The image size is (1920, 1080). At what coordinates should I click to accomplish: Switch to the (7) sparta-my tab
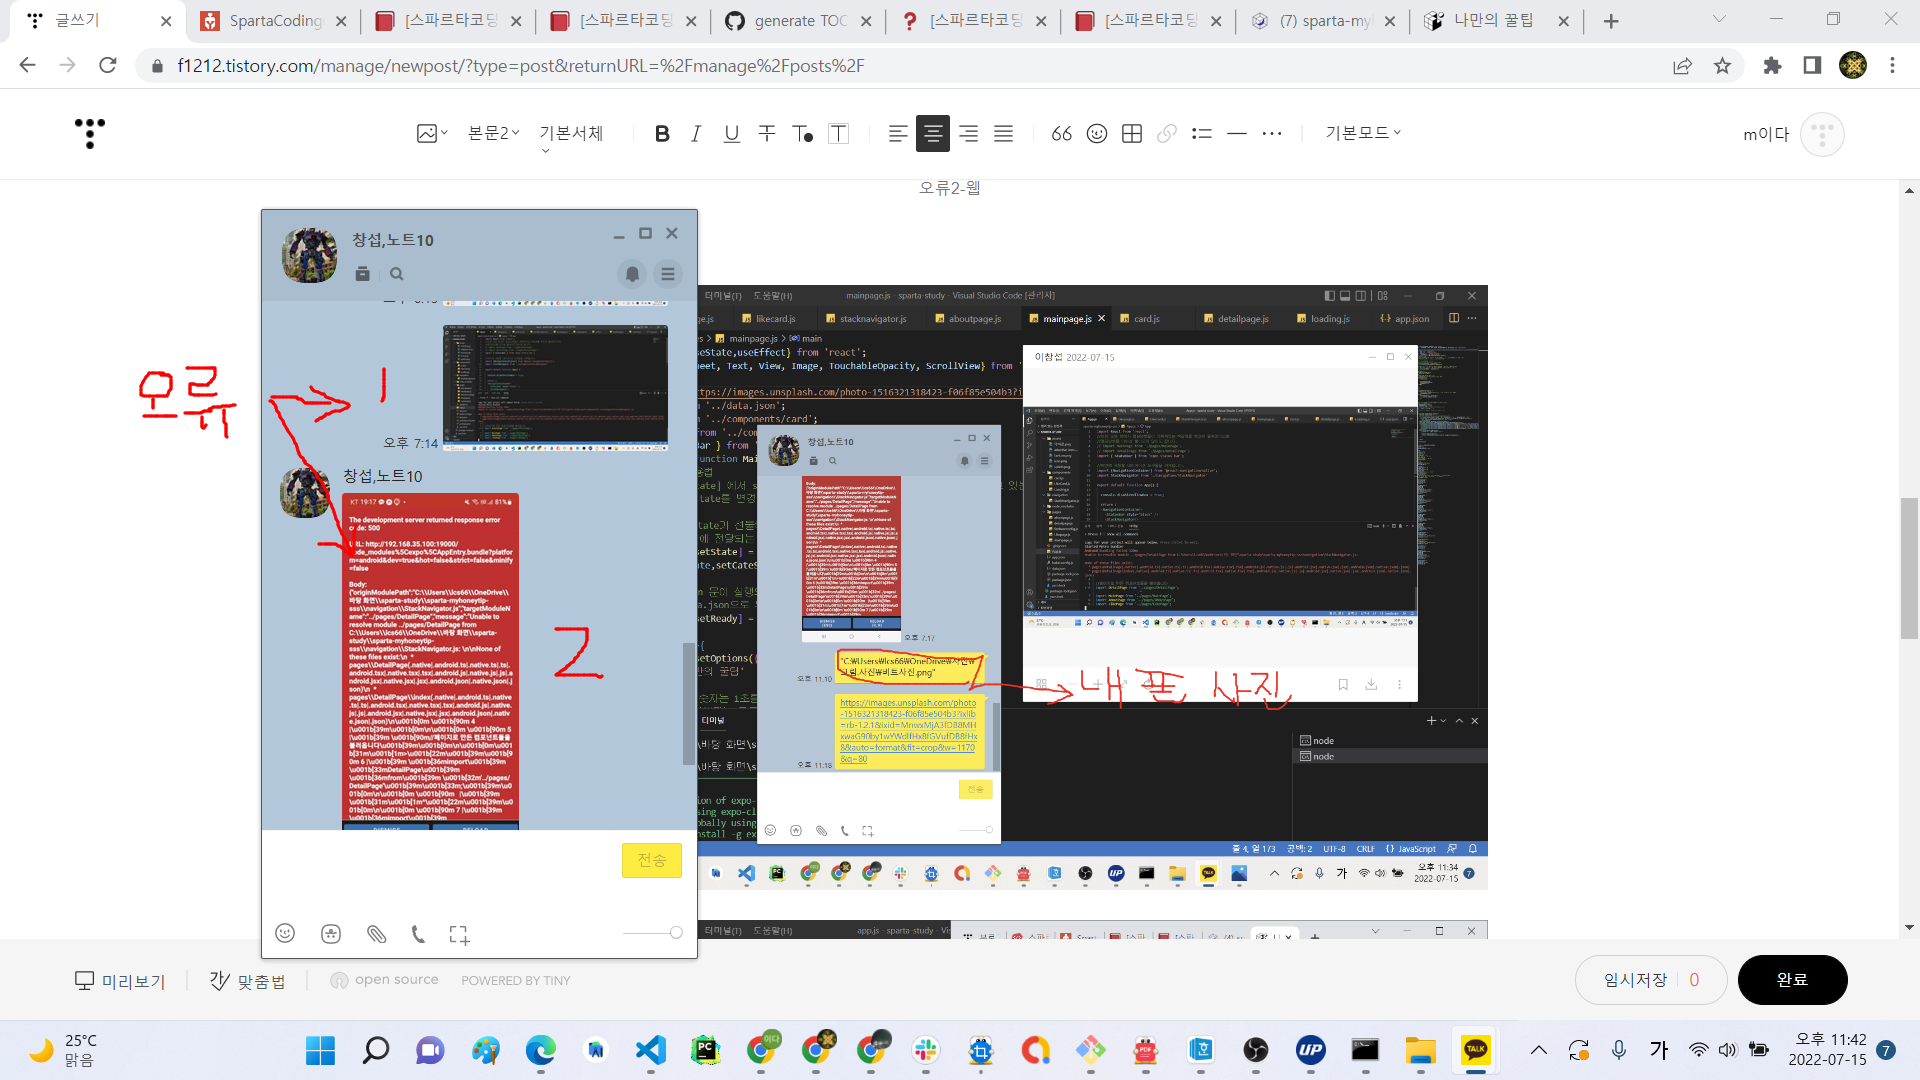tap(1323, 21)
